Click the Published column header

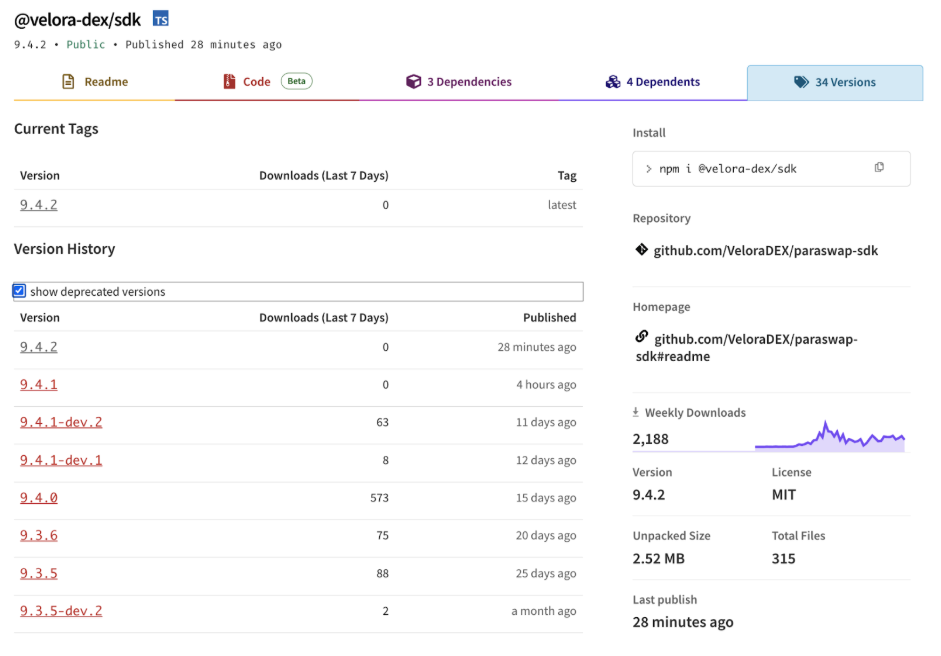click(x=549, y=317)
